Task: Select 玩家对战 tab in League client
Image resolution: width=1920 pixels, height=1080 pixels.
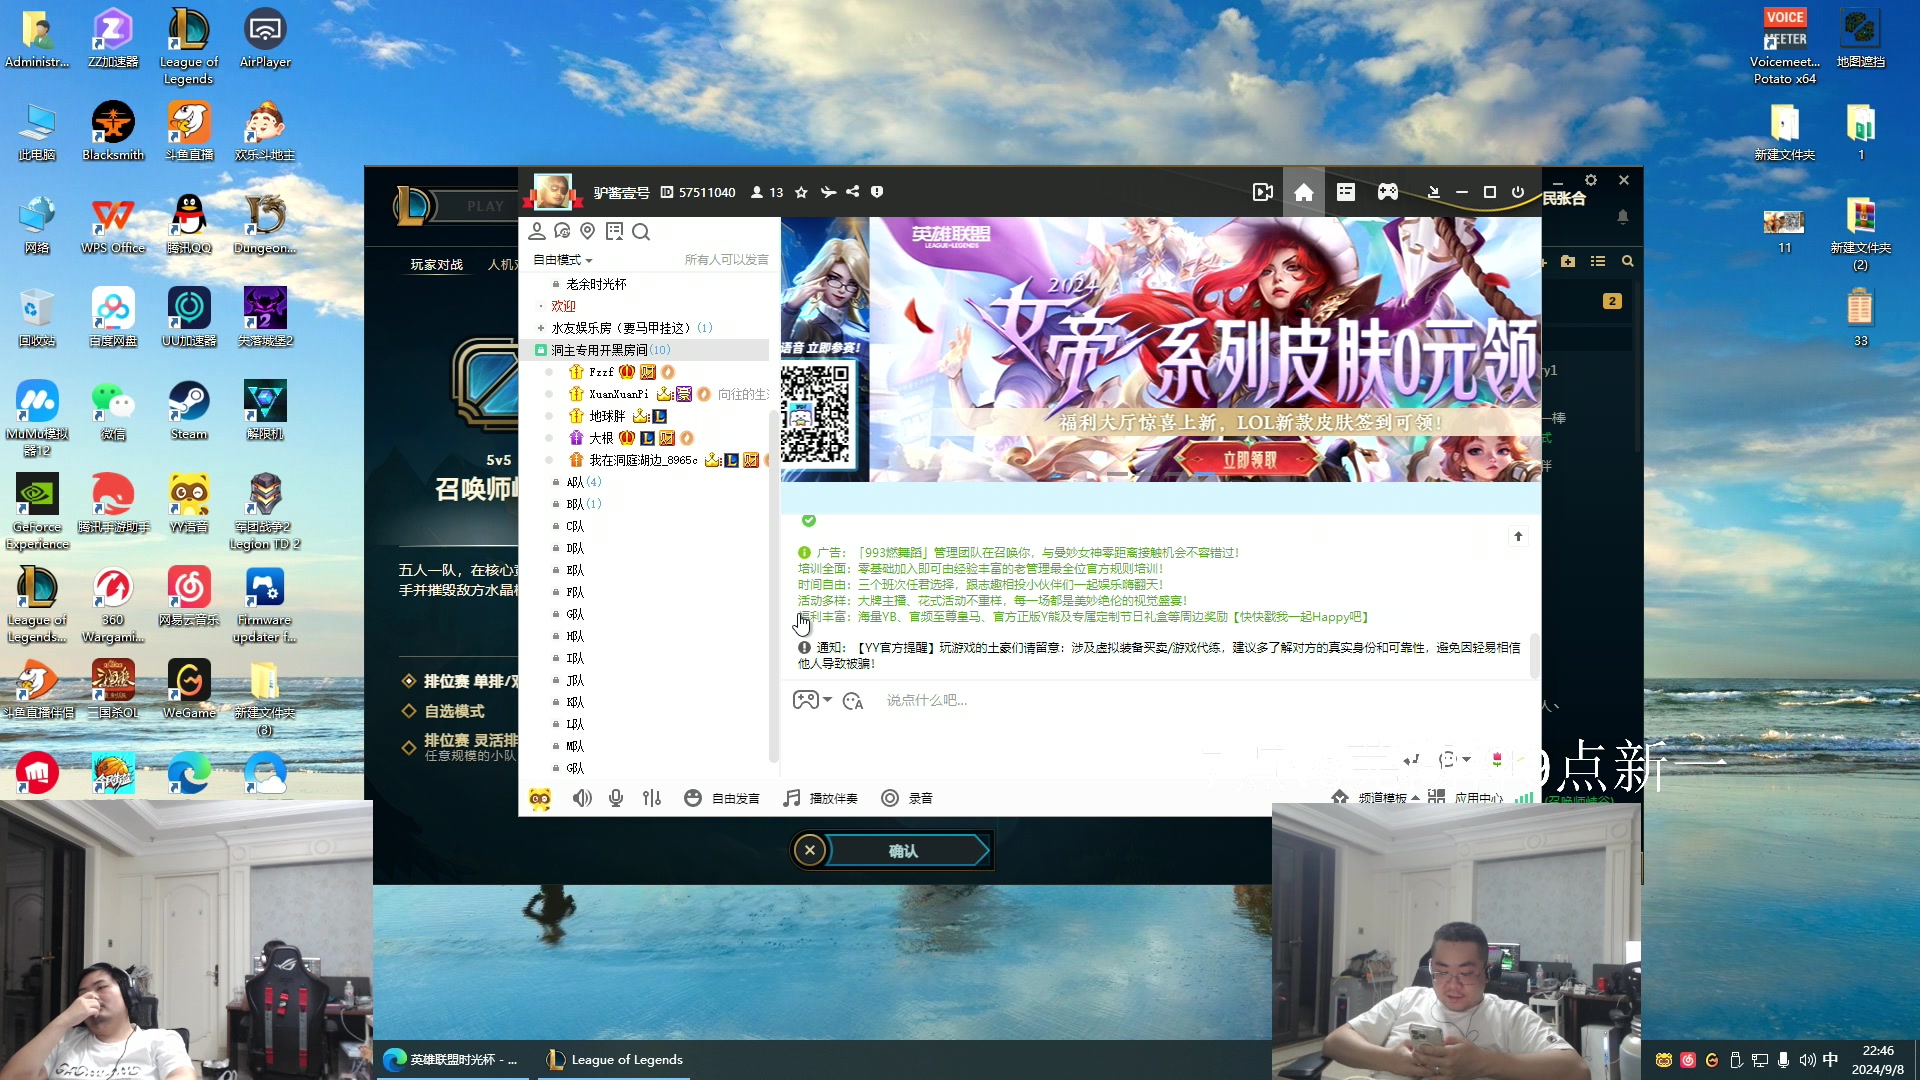Action: click(x=437, y=265)
